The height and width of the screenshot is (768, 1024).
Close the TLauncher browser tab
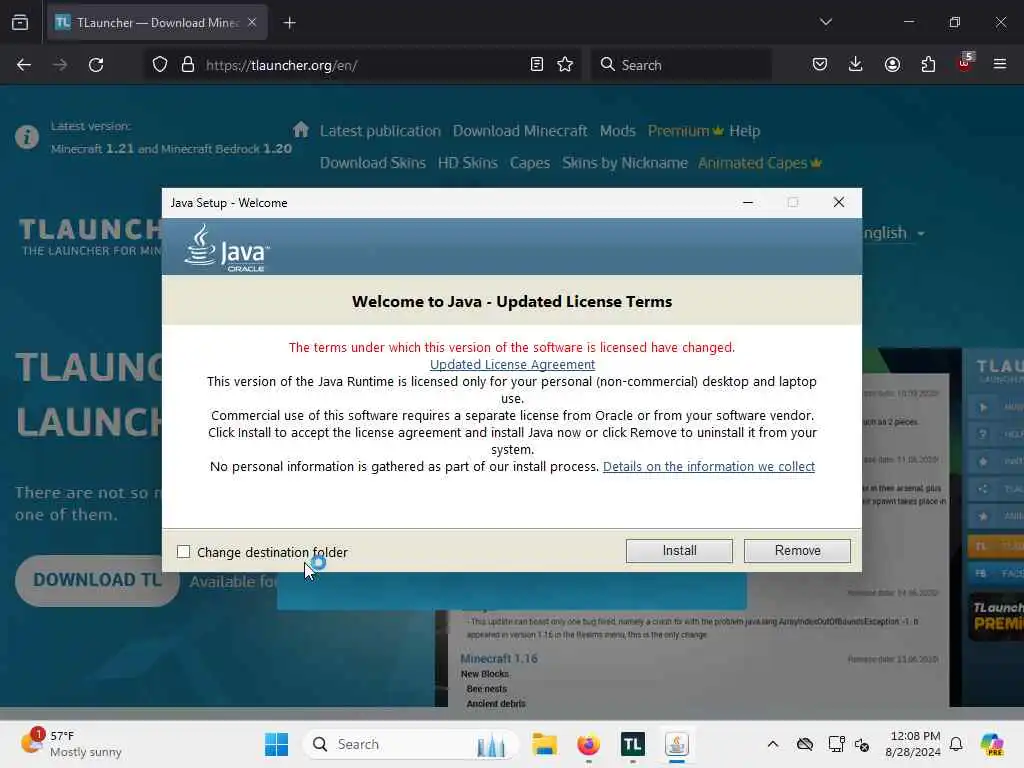252,22
